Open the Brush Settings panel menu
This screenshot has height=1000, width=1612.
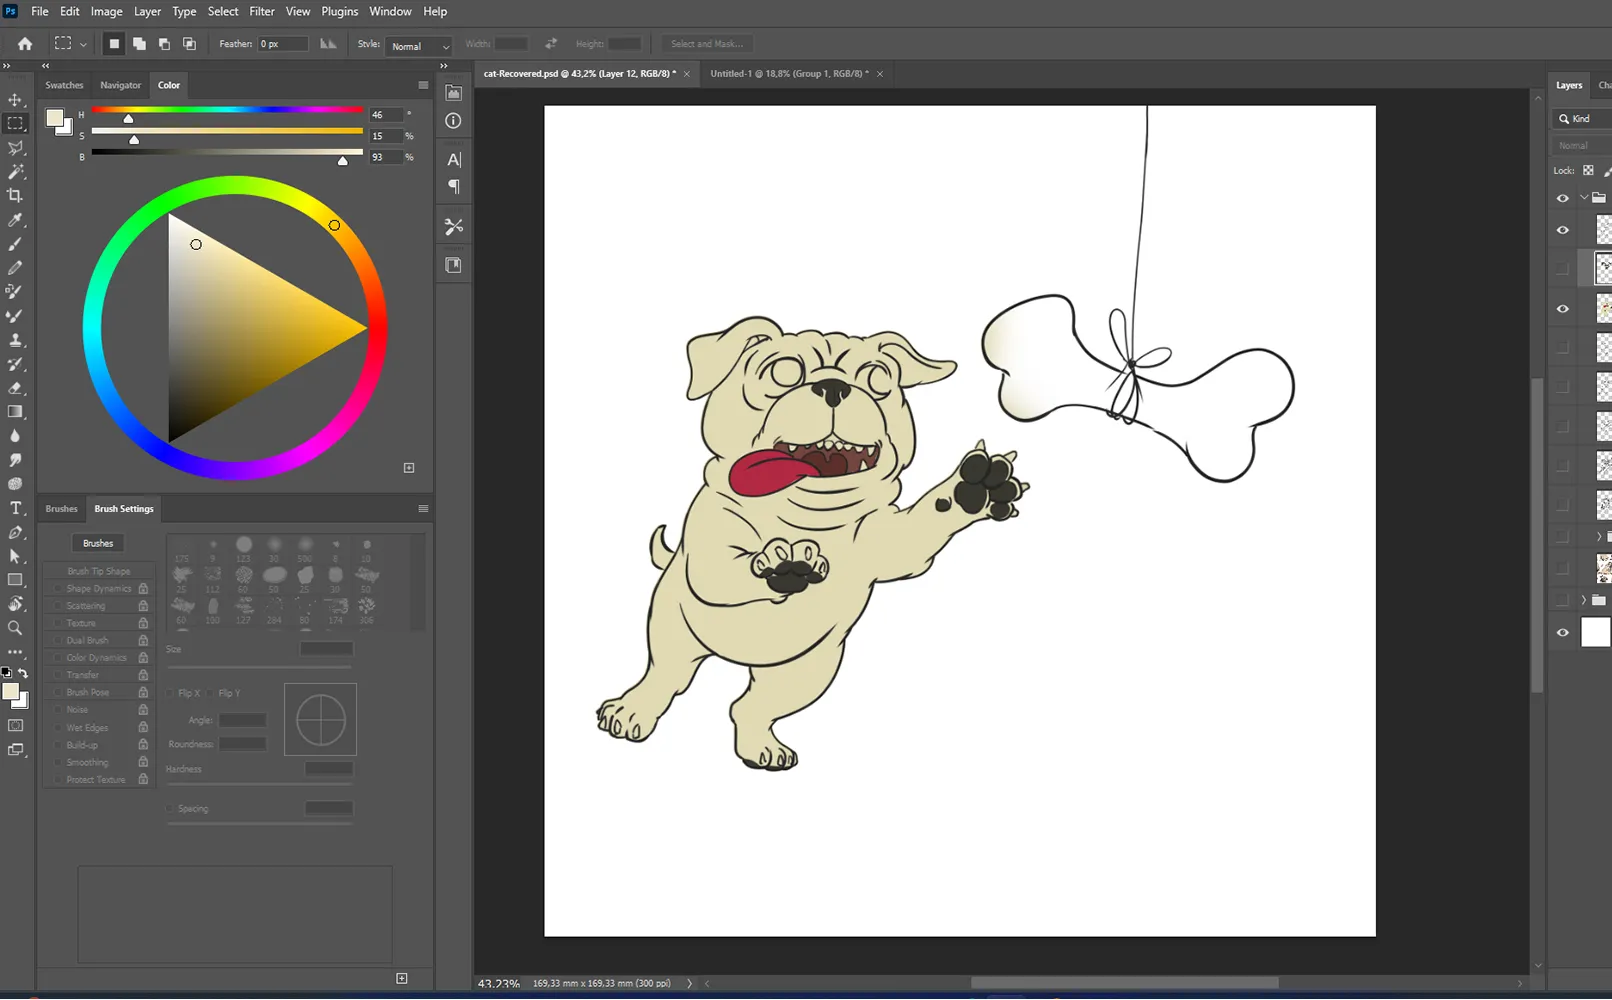423,509
